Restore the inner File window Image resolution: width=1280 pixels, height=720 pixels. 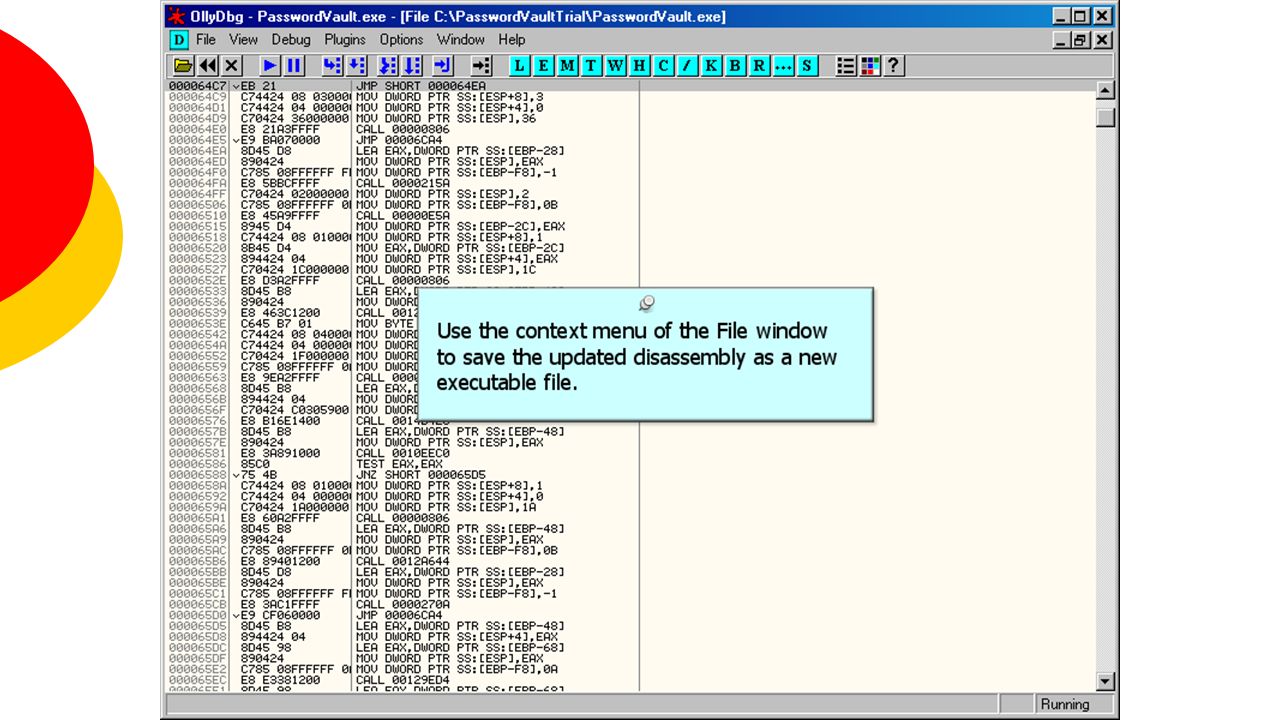pos(1081,40)
